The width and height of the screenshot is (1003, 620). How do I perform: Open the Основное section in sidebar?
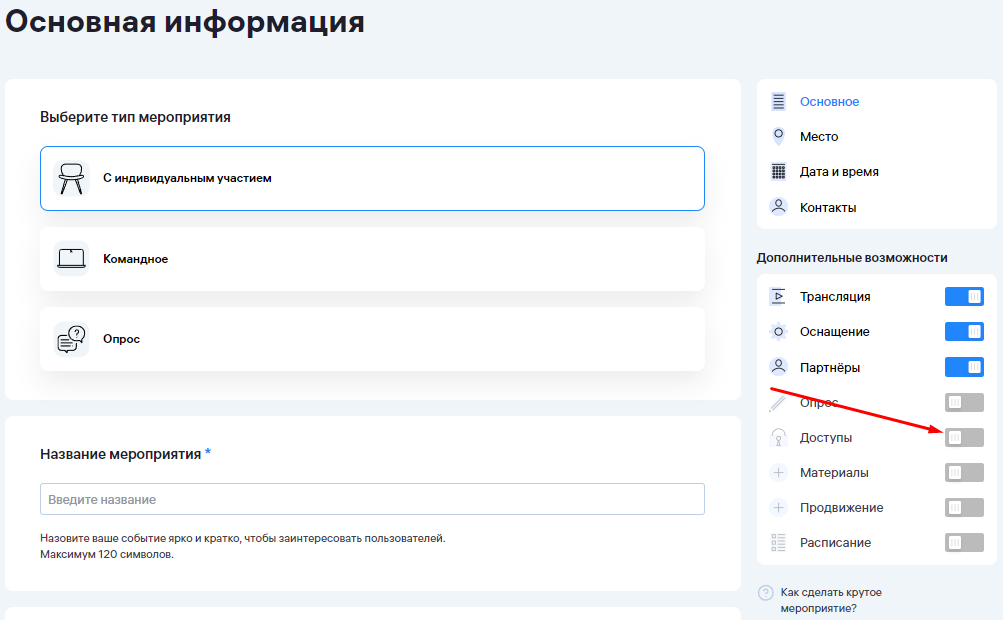(x=829, y=102)
